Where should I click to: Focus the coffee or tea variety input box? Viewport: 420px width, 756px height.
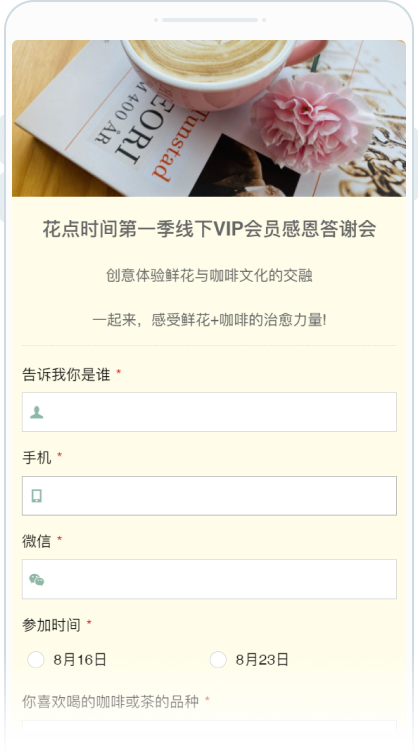click(209, 726)
